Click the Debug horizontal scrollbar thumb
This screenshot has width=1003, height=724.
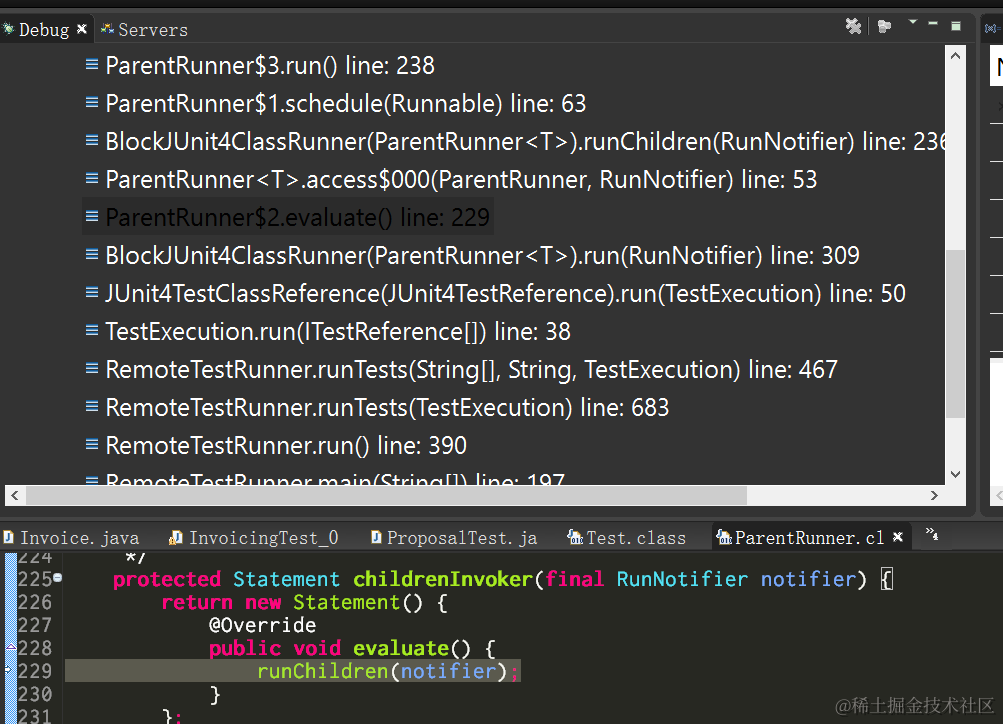(386, 495)
